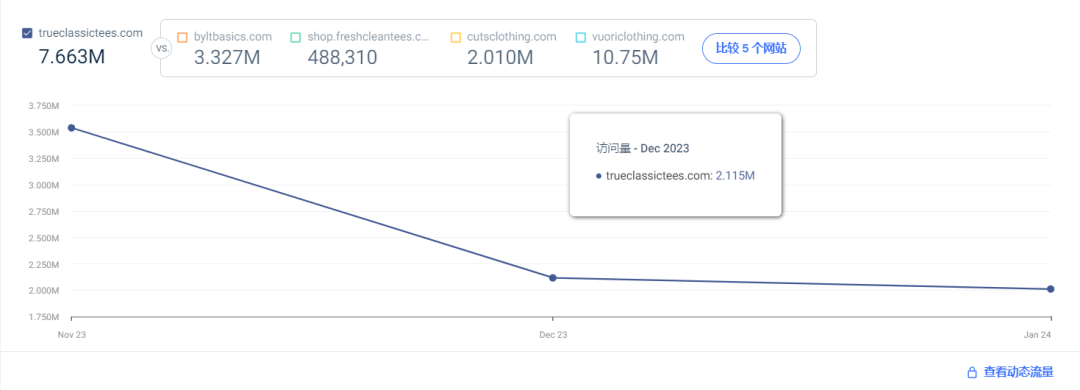Click the VS. circle badge

pos(160,49)
